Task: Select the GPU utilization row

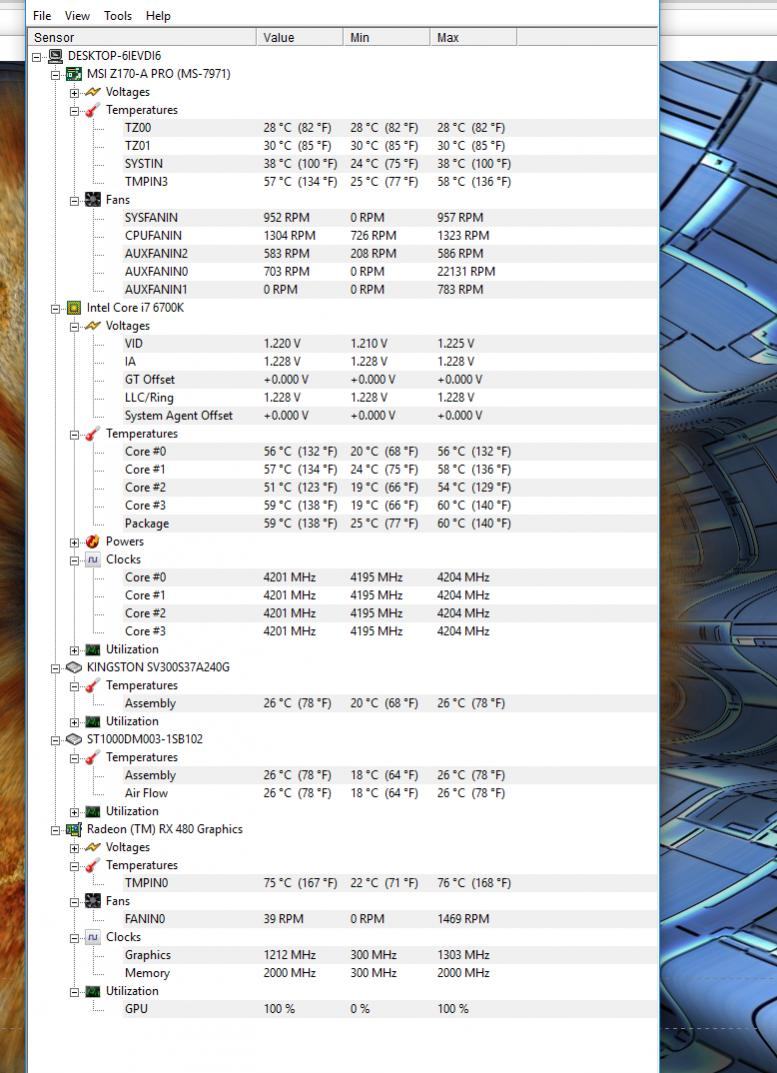Action: click(x=389, y=1009)
